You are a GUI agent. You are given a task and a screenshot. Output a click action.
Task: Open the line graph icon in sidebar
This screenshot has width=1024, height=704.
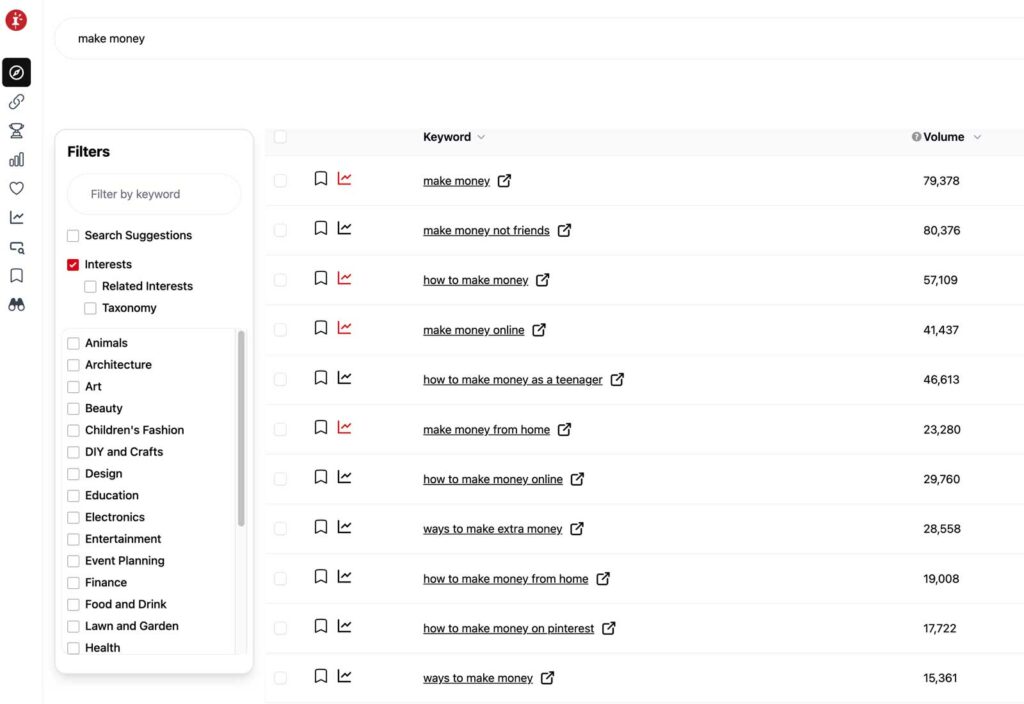(x=16, y=217)
